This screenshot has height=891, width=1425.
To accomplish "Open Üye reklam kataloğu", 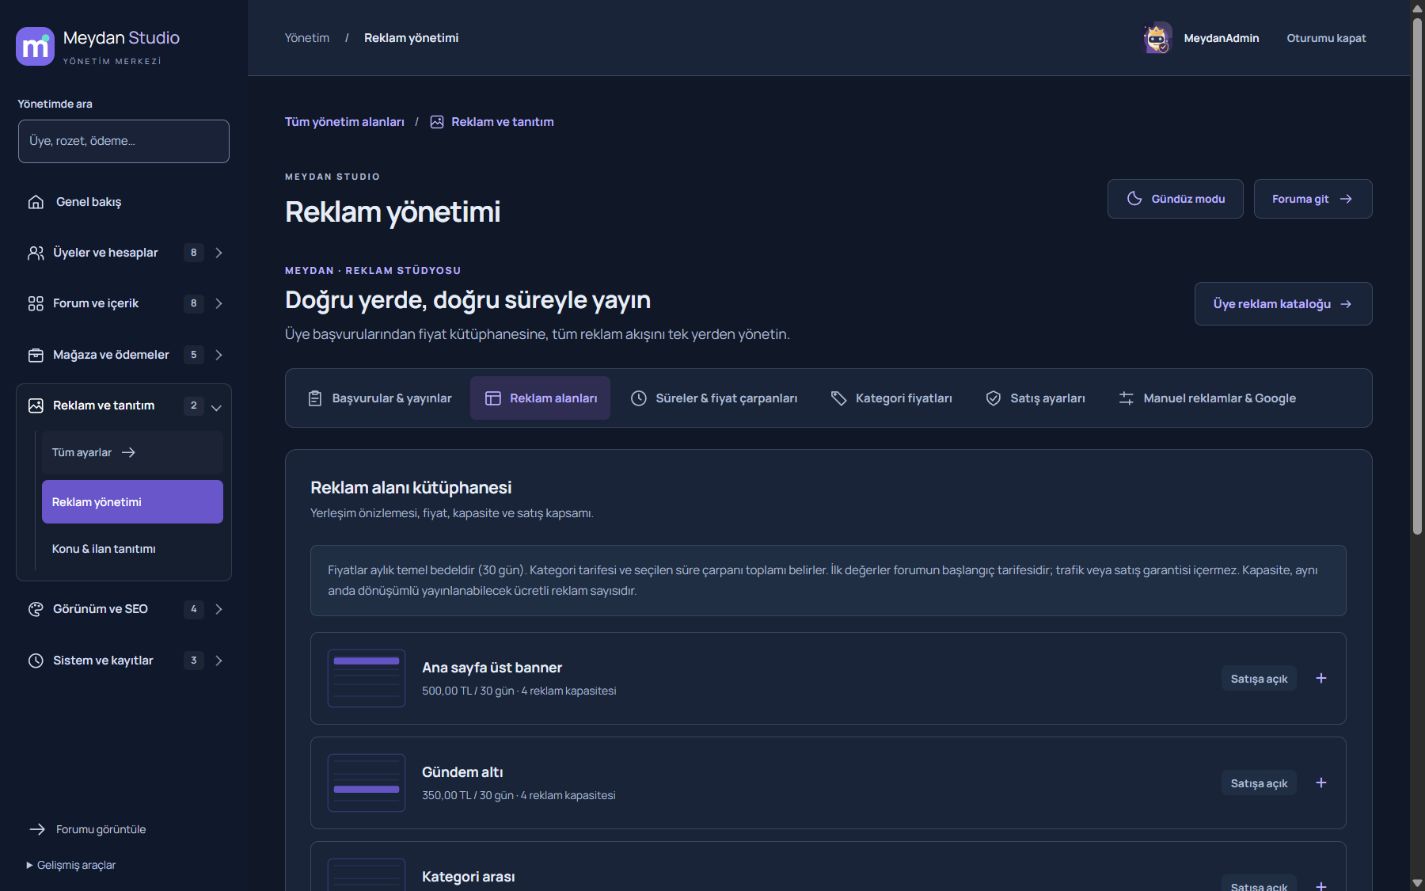I will click(1283, 304).
